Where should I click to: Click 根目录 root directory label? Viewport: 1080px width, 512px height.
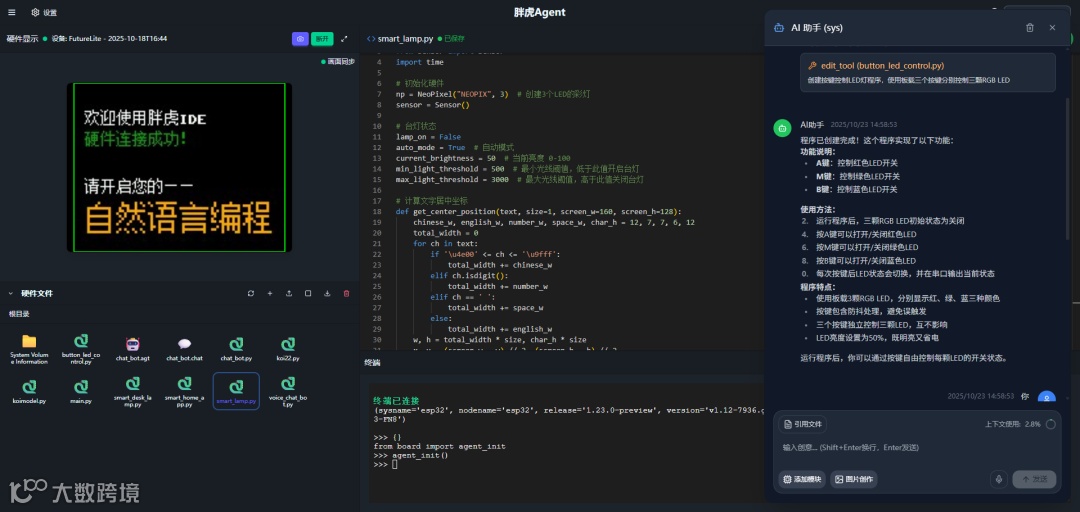[19, 314]
